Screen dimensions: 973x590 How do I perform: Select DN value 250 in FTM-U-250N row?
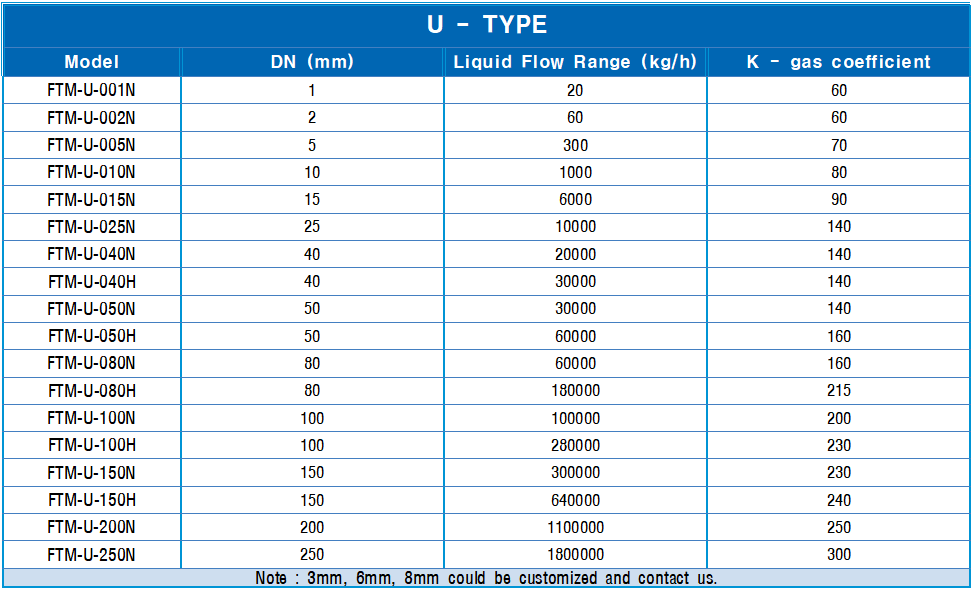tap(312, 555)
